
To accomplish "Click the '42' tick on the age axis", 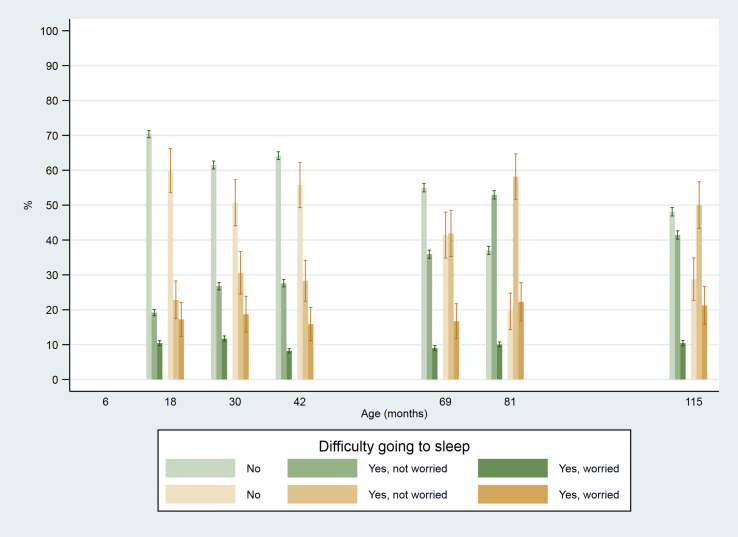I will [299, 402].
